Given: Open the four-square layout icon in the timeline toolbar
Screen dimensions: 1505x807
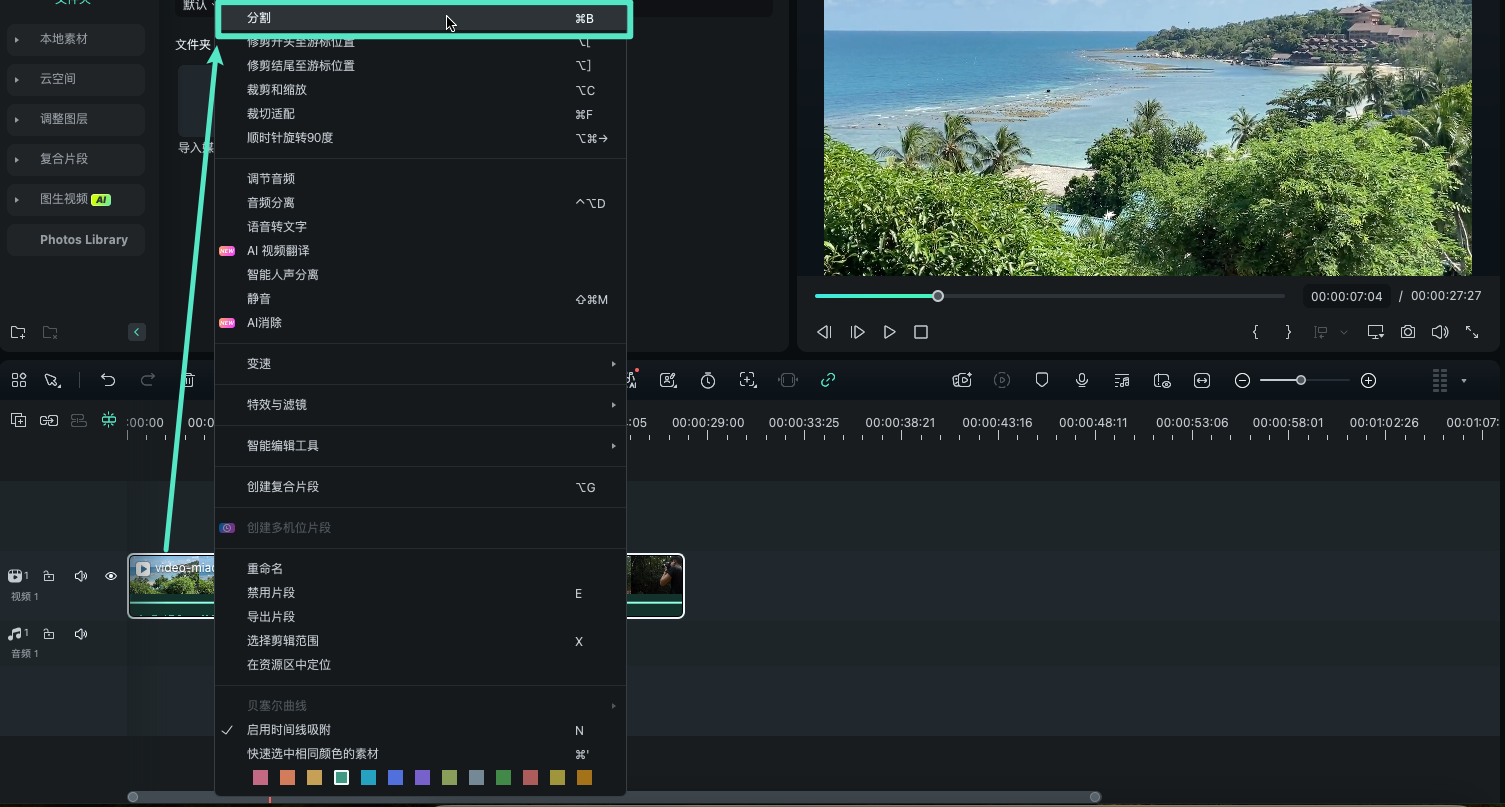Looking at the screenshot, I should coord(19,380).
